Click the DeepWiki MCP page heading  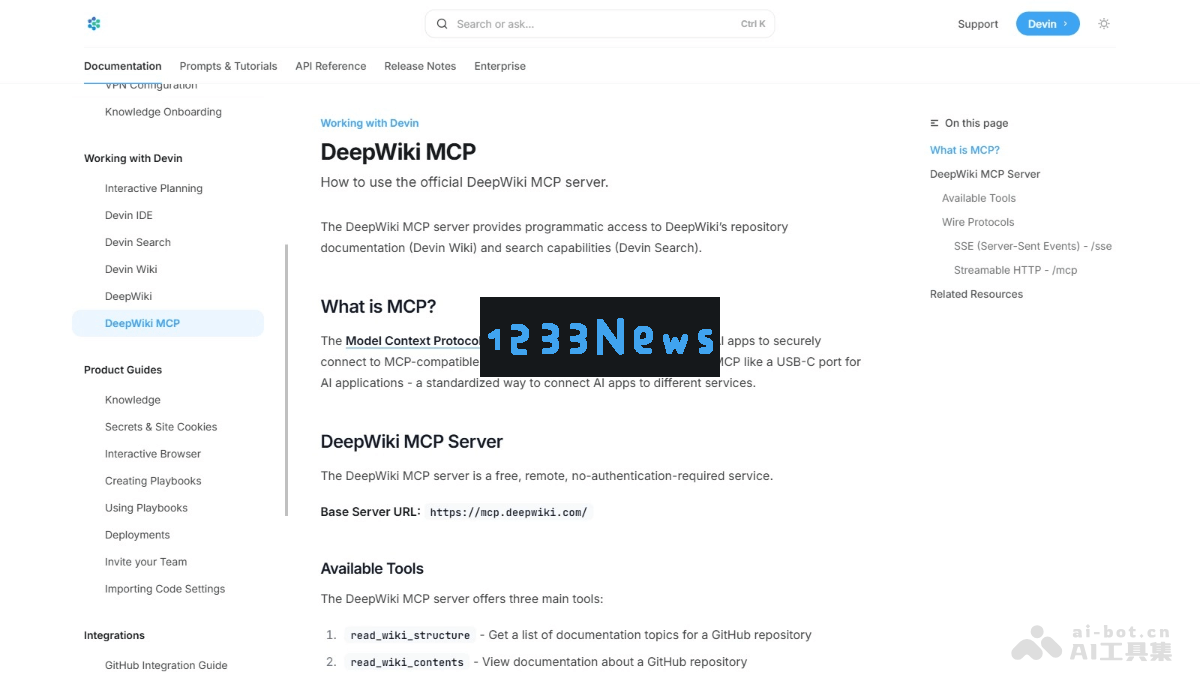coord(398,152)
